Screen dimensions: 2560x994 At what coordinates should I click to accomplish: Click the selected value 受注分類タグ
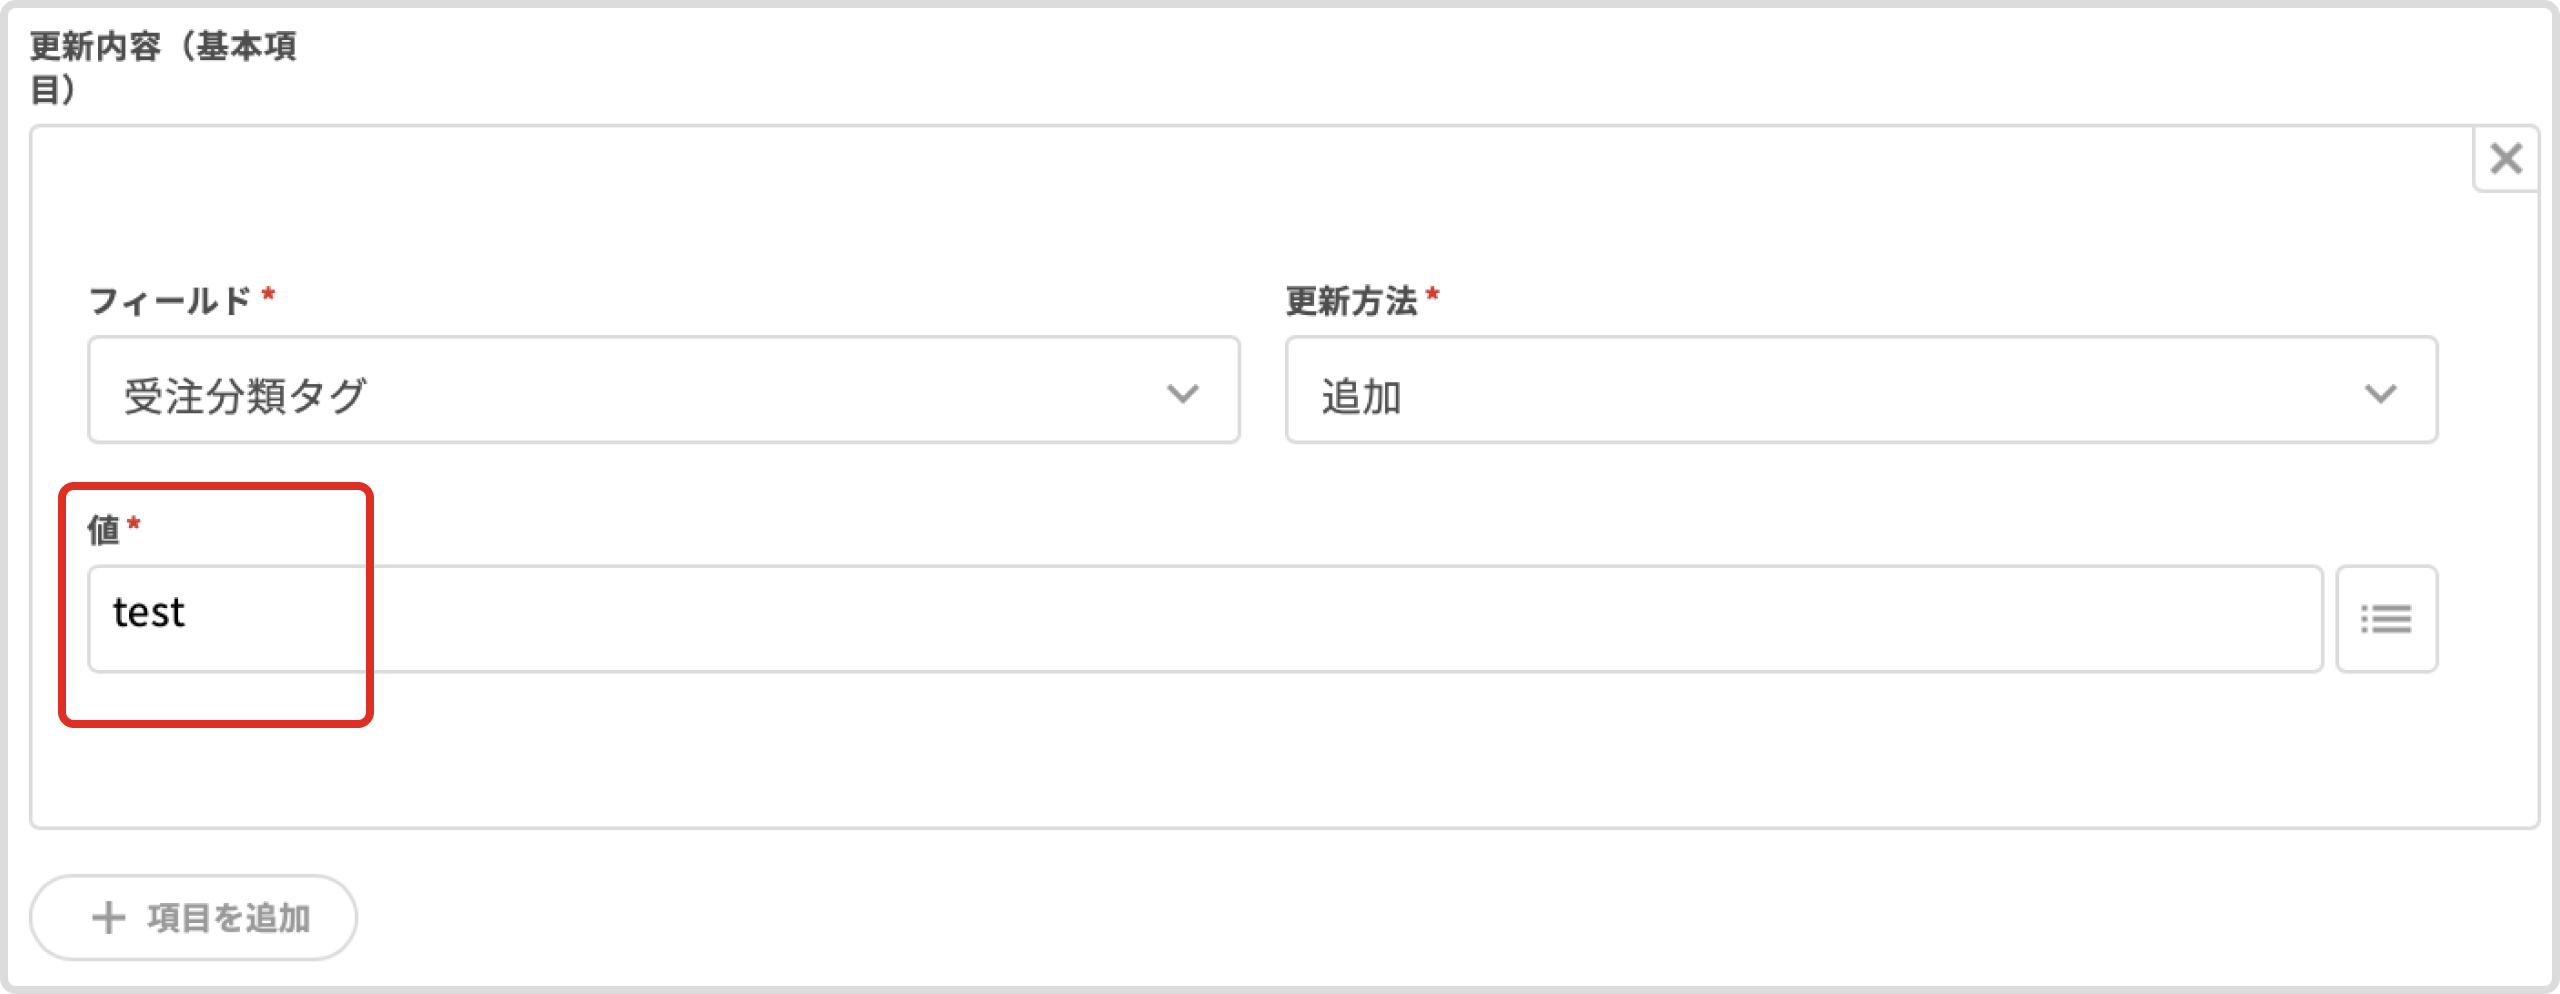(245, 396)
